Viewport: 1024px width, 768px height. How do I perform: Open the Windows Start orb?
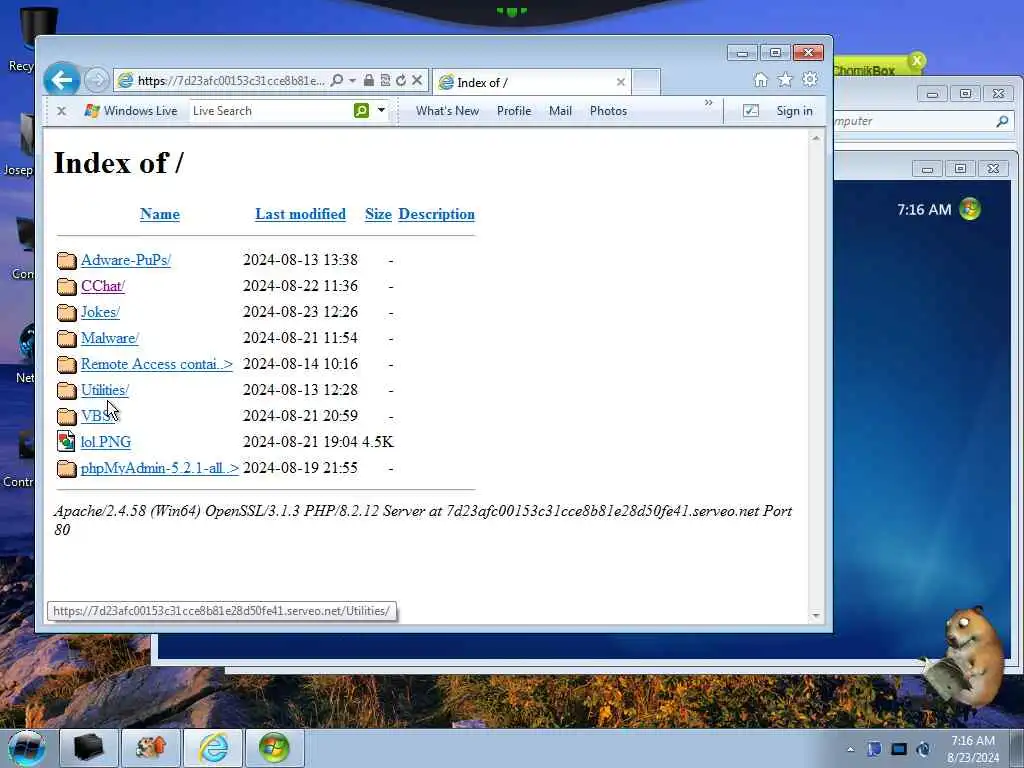27,748
